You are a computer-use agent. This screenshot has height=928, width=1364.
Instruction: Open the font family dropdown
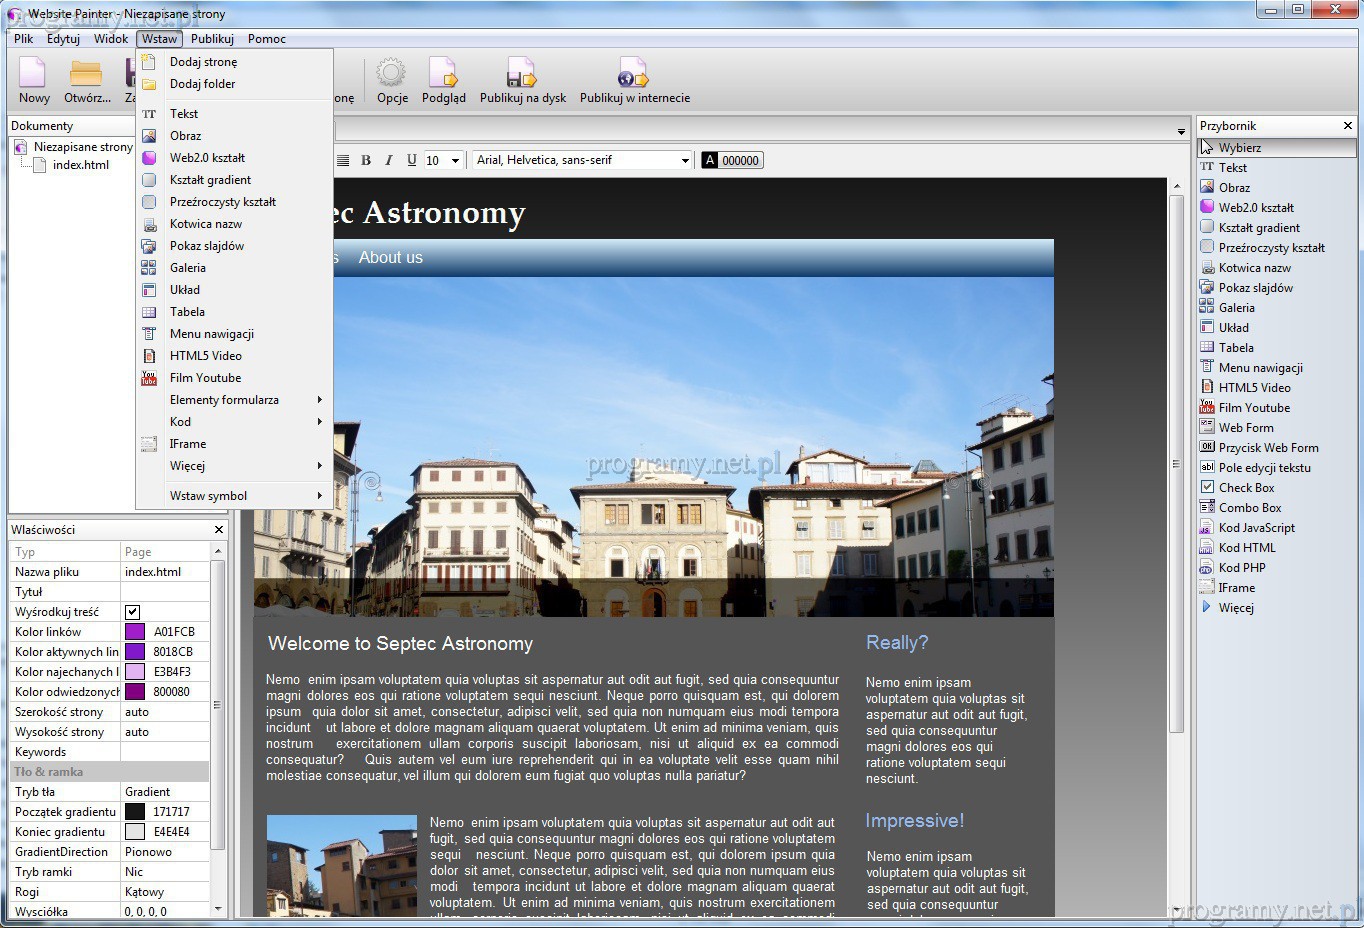point(685,160)
